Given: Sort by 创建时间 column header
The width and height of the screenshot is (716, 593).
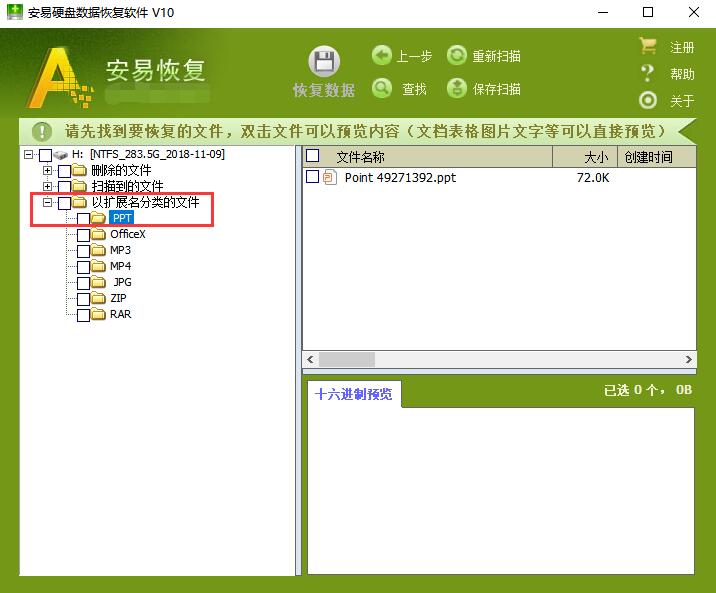Looking at the screenshot, I should pos(657,157).
